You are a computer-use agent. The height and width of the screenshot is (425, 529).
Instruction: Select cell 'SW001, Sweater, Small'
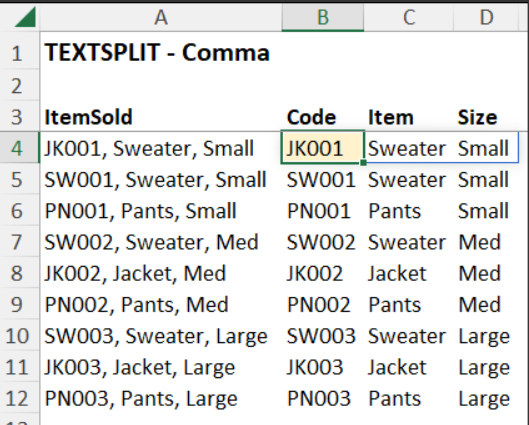pyautogui.click(x=161, y=179)
